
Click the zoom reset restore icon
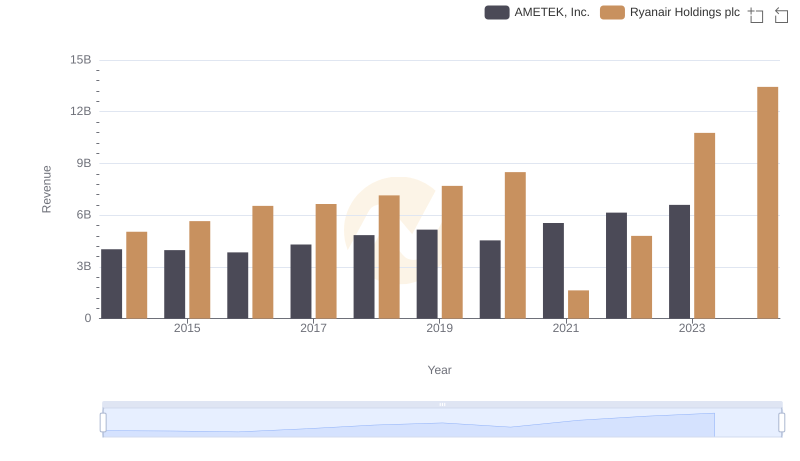781,15
